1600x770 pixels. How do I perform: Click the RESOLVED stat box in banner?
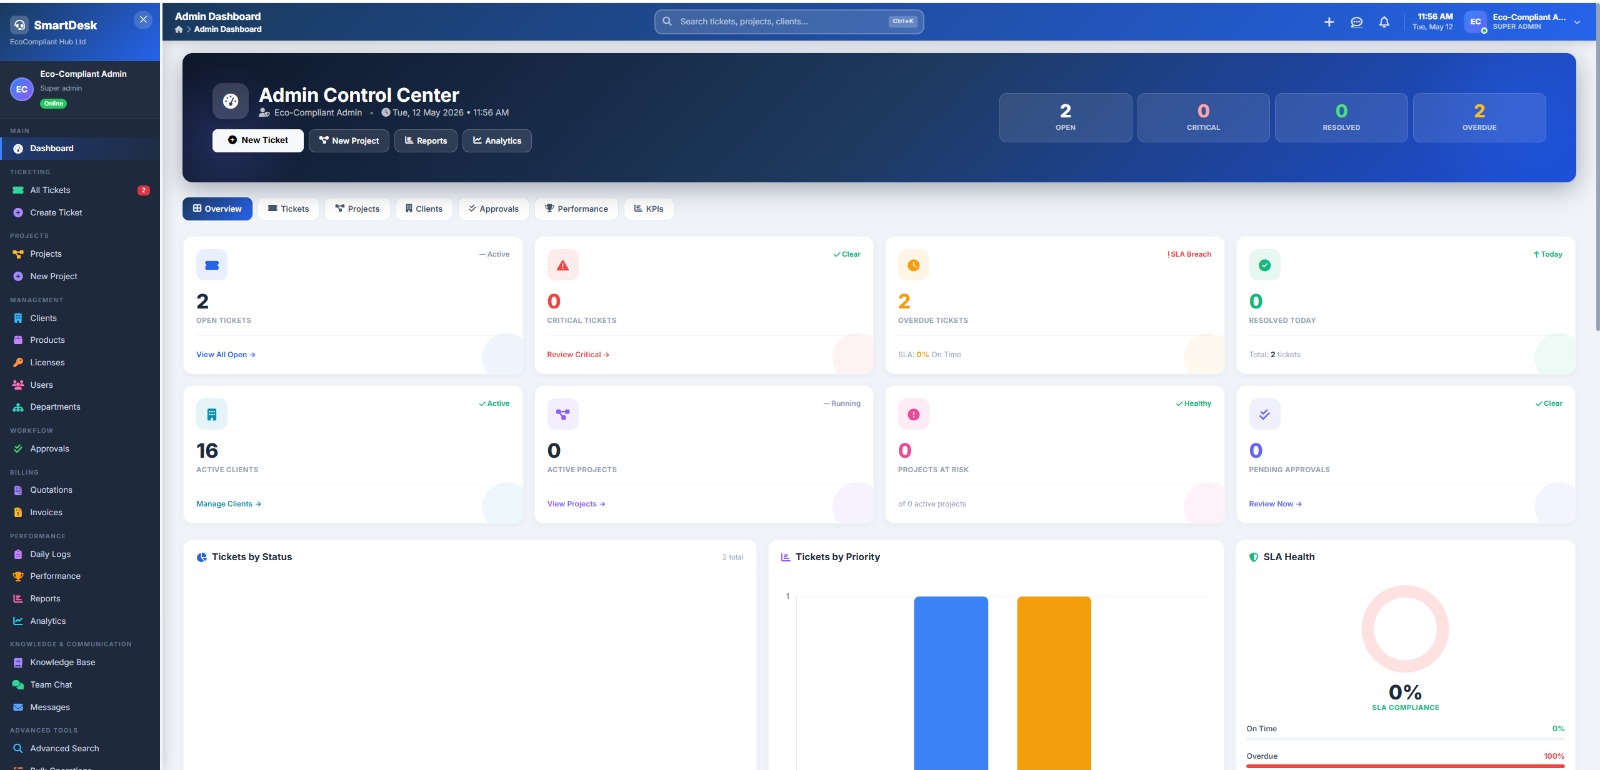tap(1342, 118)
